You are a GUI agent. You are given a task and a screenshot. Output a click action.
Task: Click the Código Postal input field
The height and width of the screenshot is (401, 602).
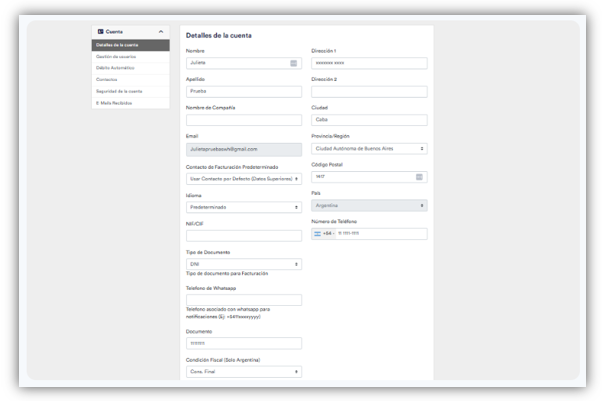pos(369,177)
